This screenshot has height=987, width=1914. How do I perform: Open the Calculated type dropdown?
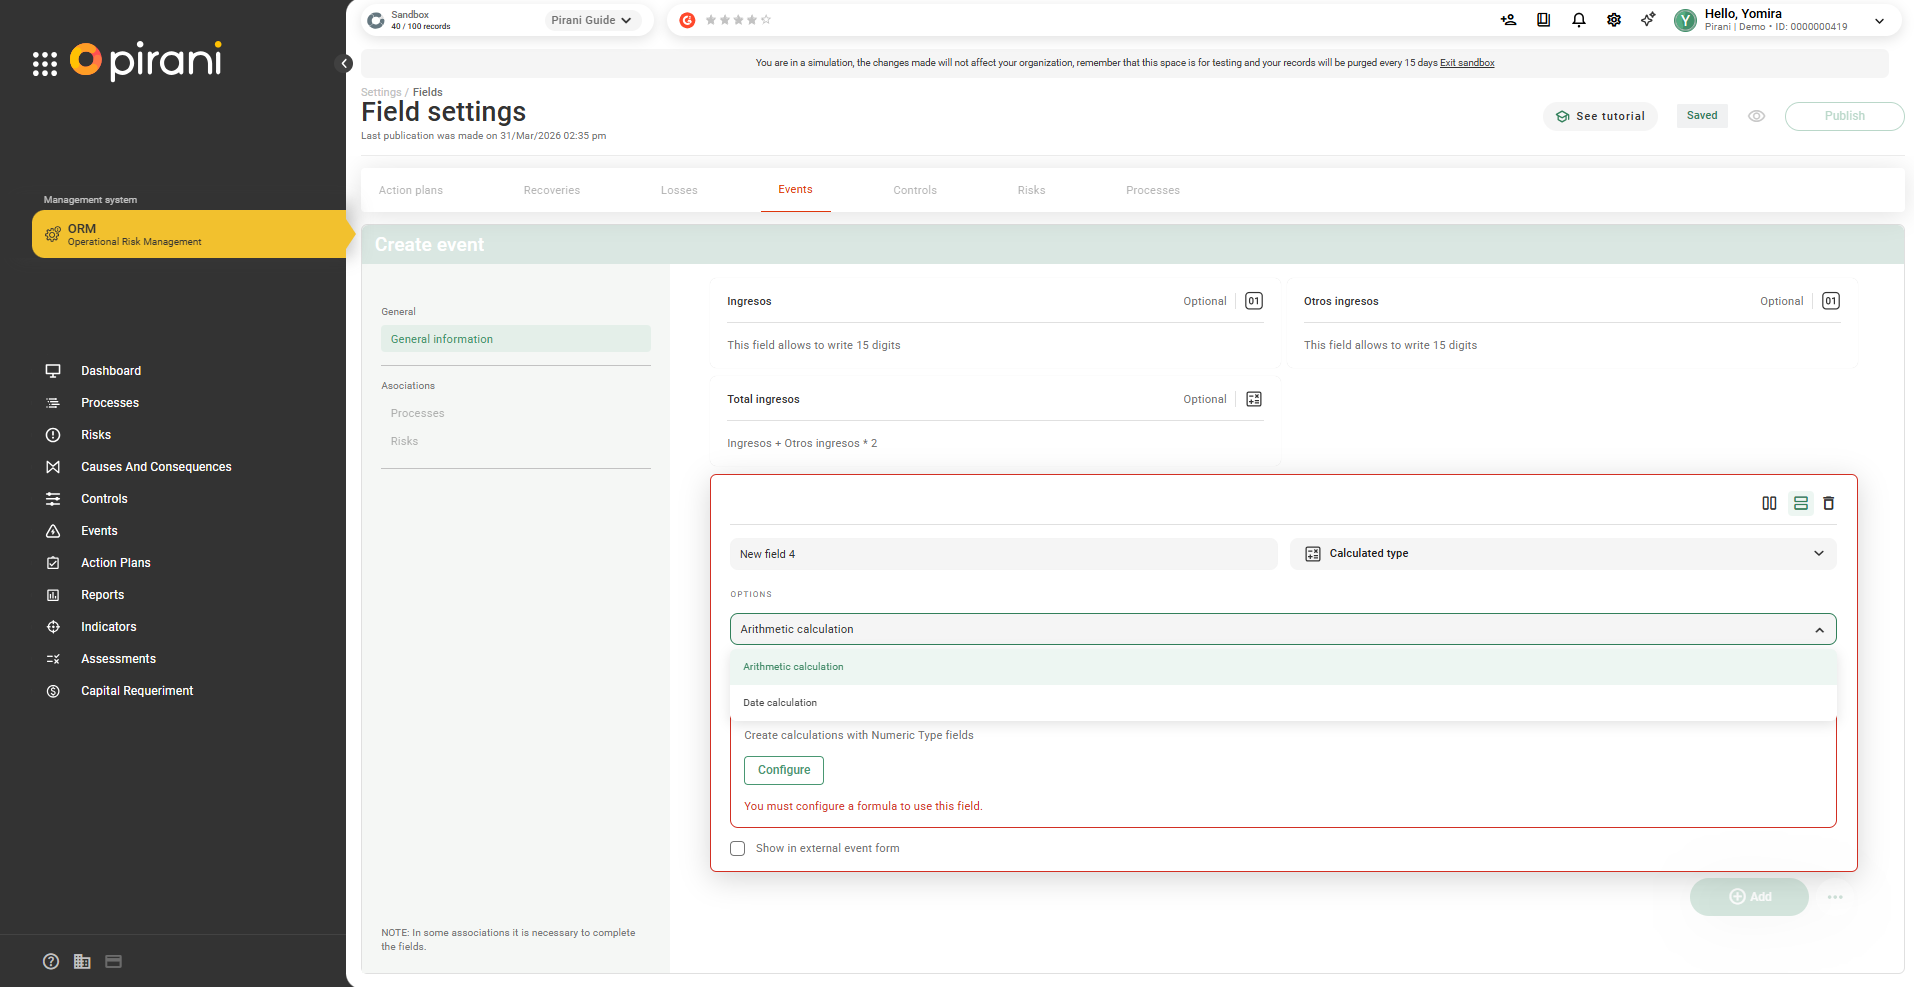[1562, 553]
